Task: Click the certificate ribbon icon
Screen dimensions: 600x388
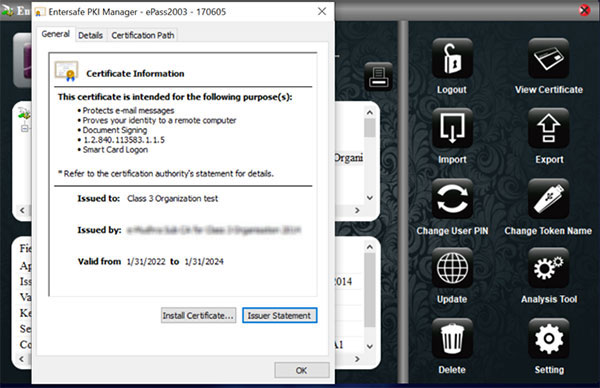Action: [67, 71]
